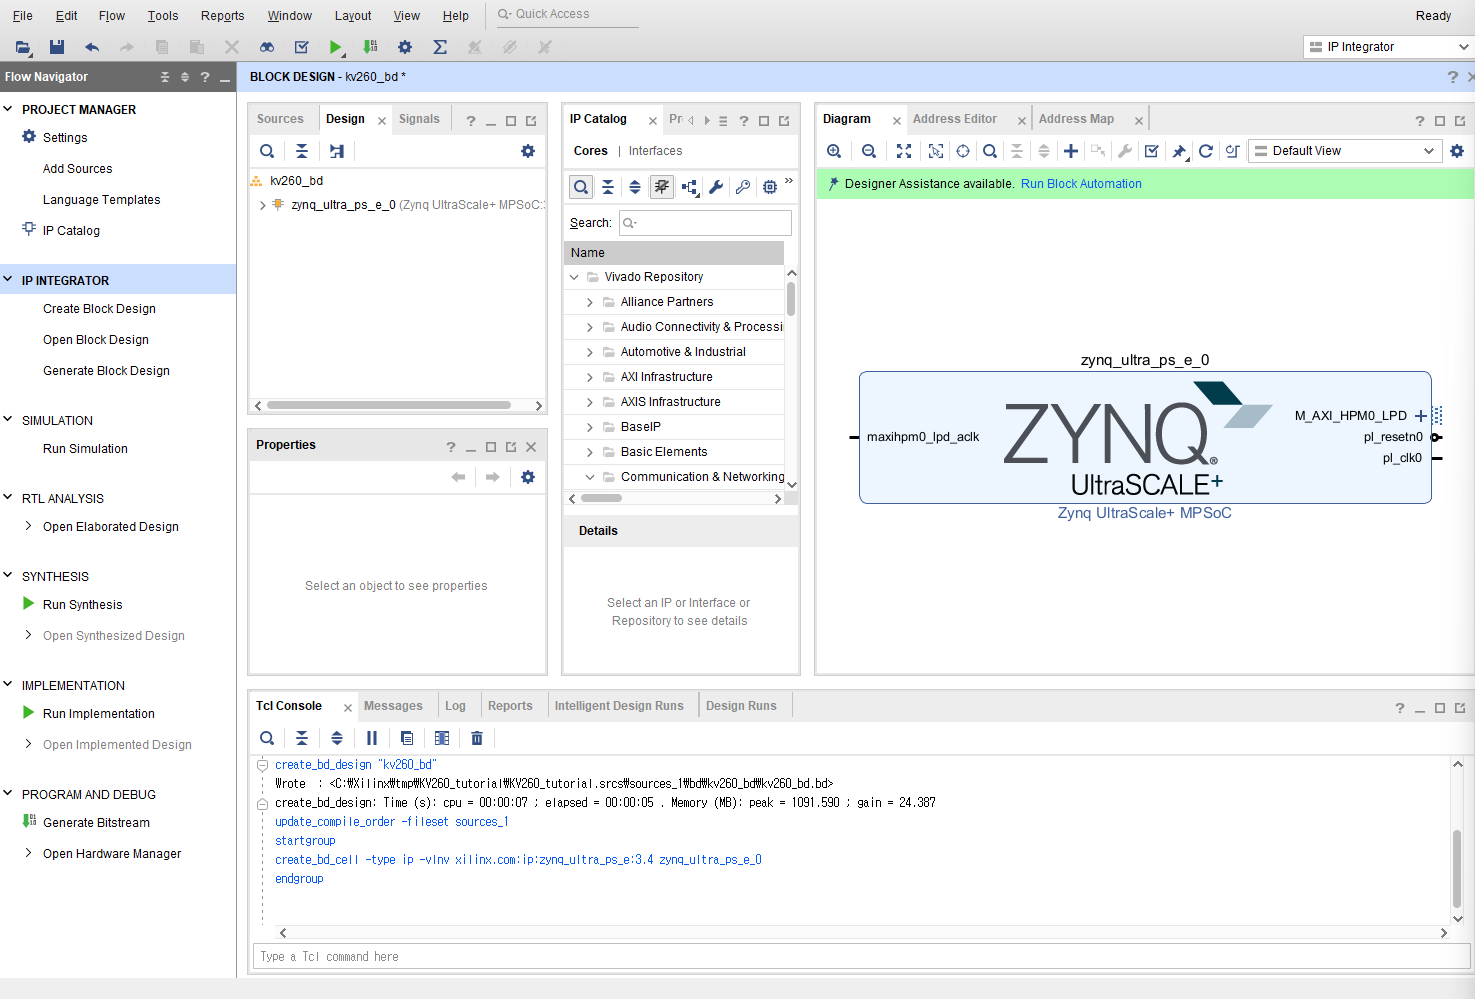
Task: Open Settings gear in main toolbar
Action: point(405,47)
